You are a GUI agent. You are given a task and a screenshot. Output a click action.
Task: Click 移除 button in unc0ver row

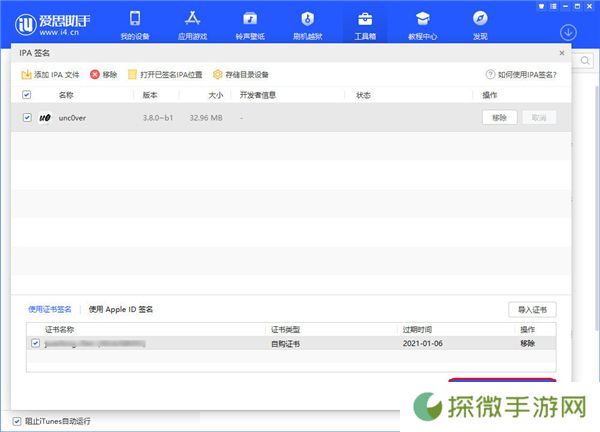point(499,117)
